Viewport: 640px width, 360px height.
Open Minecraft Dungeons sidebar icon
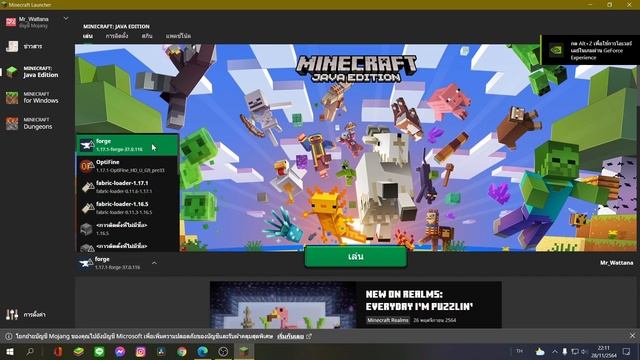12,123
